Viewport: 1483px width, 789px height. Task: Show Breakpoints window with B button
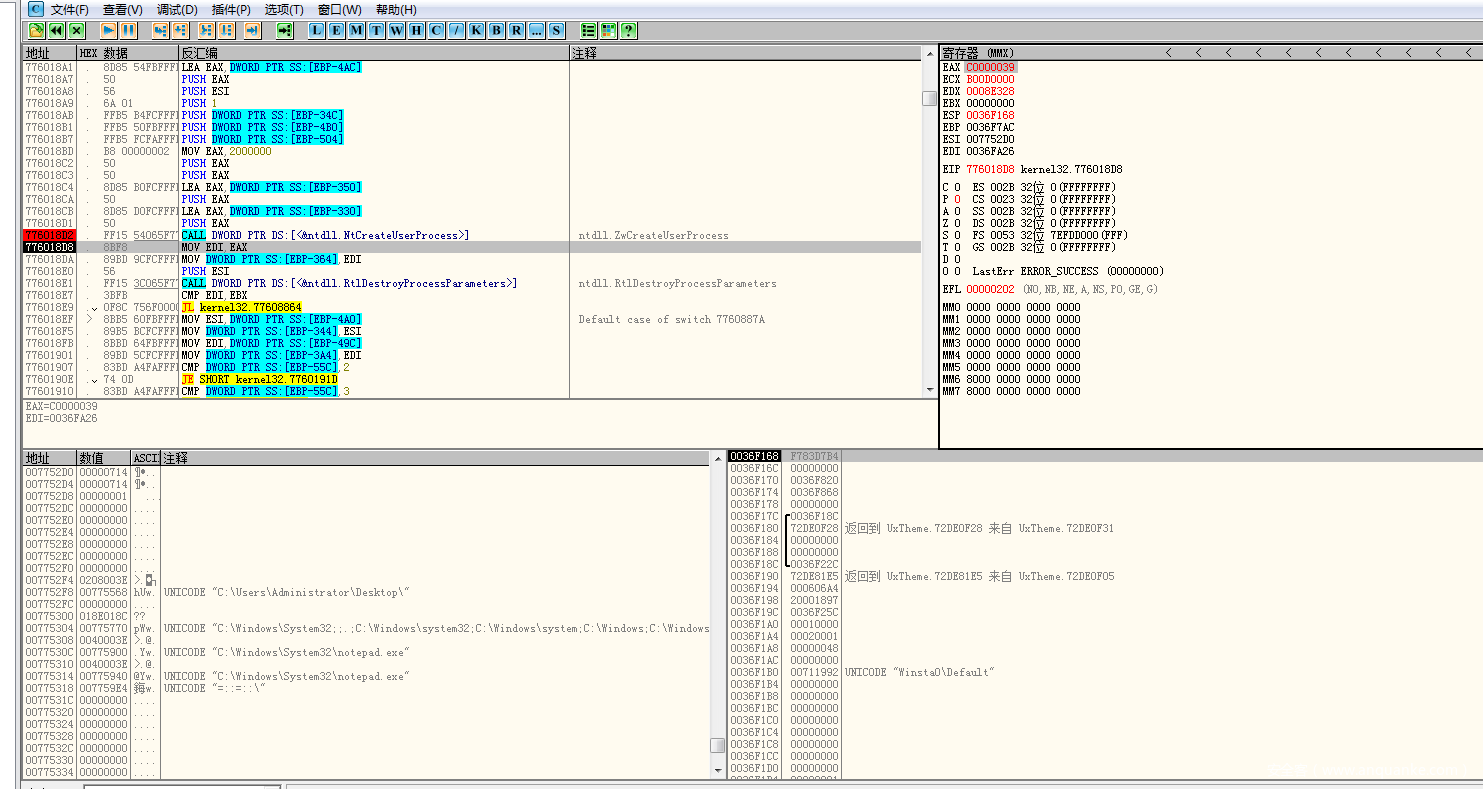coord(496,30)
